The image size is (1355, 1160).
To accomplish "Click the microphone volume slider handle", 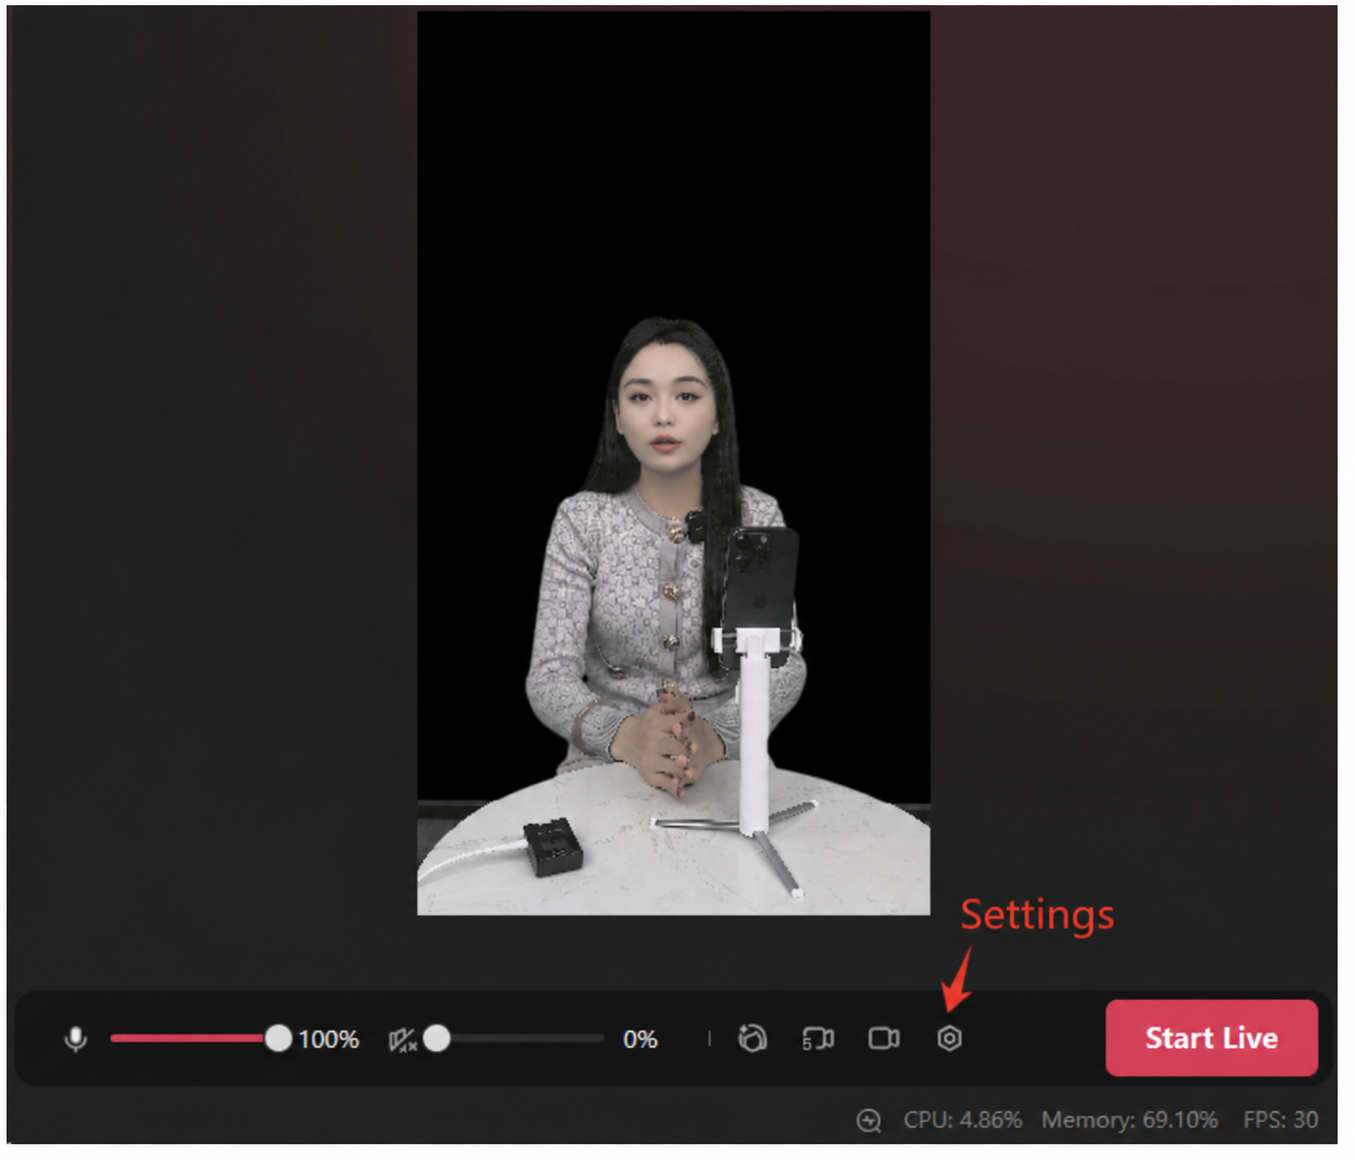I will [278, 1039].
